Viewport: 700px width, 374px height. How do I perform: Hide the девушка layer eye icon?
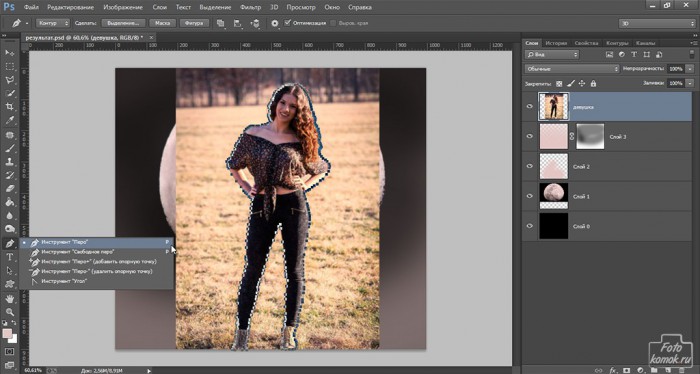point(529,107)
